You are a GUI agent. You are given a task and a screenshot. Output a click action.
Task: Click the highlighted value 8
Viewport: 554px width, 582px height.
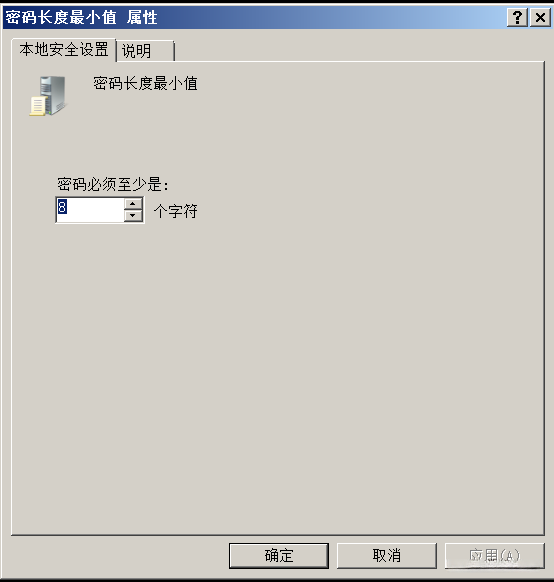[x=62, y=206]
